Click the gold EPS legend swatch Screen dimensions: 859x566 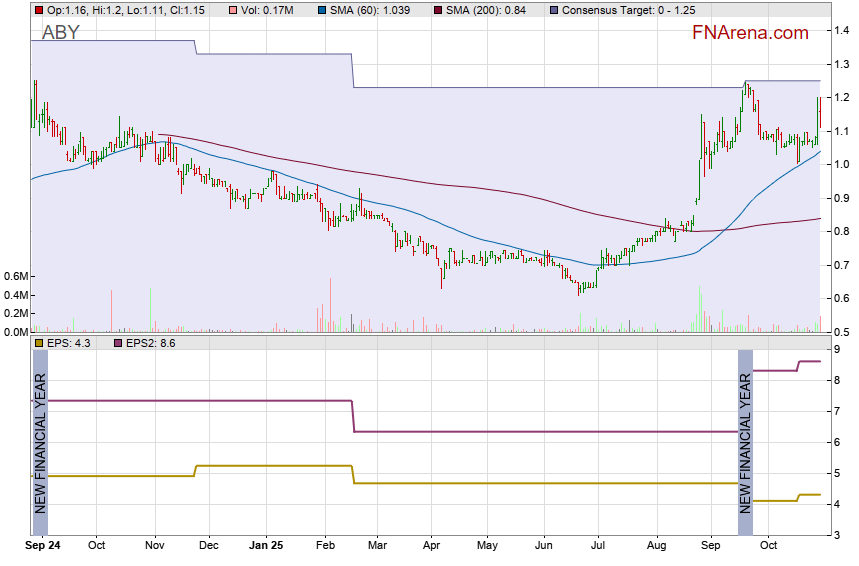click(x=39, y=343)
